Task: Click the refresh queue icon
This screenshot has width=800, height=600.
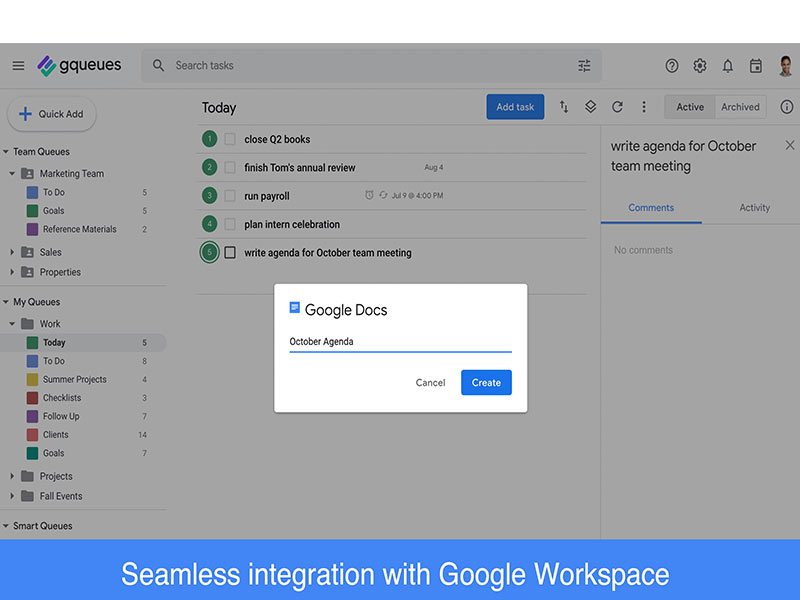Action: (x=617, y=107)
